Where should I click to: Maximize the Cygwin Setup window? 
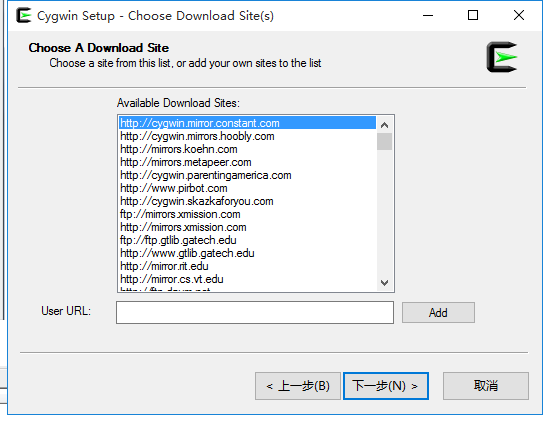[473, 15]
